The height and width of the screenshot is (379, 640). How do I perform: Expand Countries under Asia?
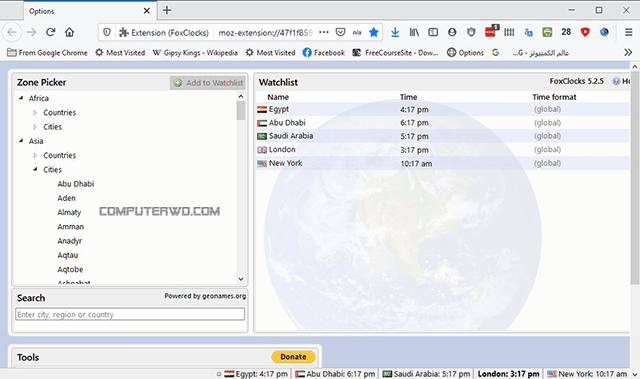(35, 155)
